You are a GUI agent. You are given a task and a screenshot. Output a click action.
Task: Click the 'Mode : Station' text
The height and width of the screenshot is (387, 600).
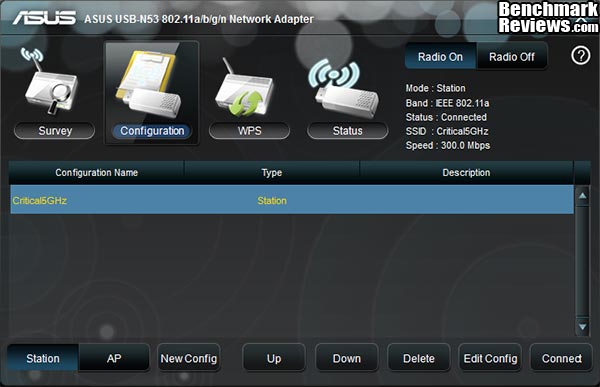(x=435, y=88)
